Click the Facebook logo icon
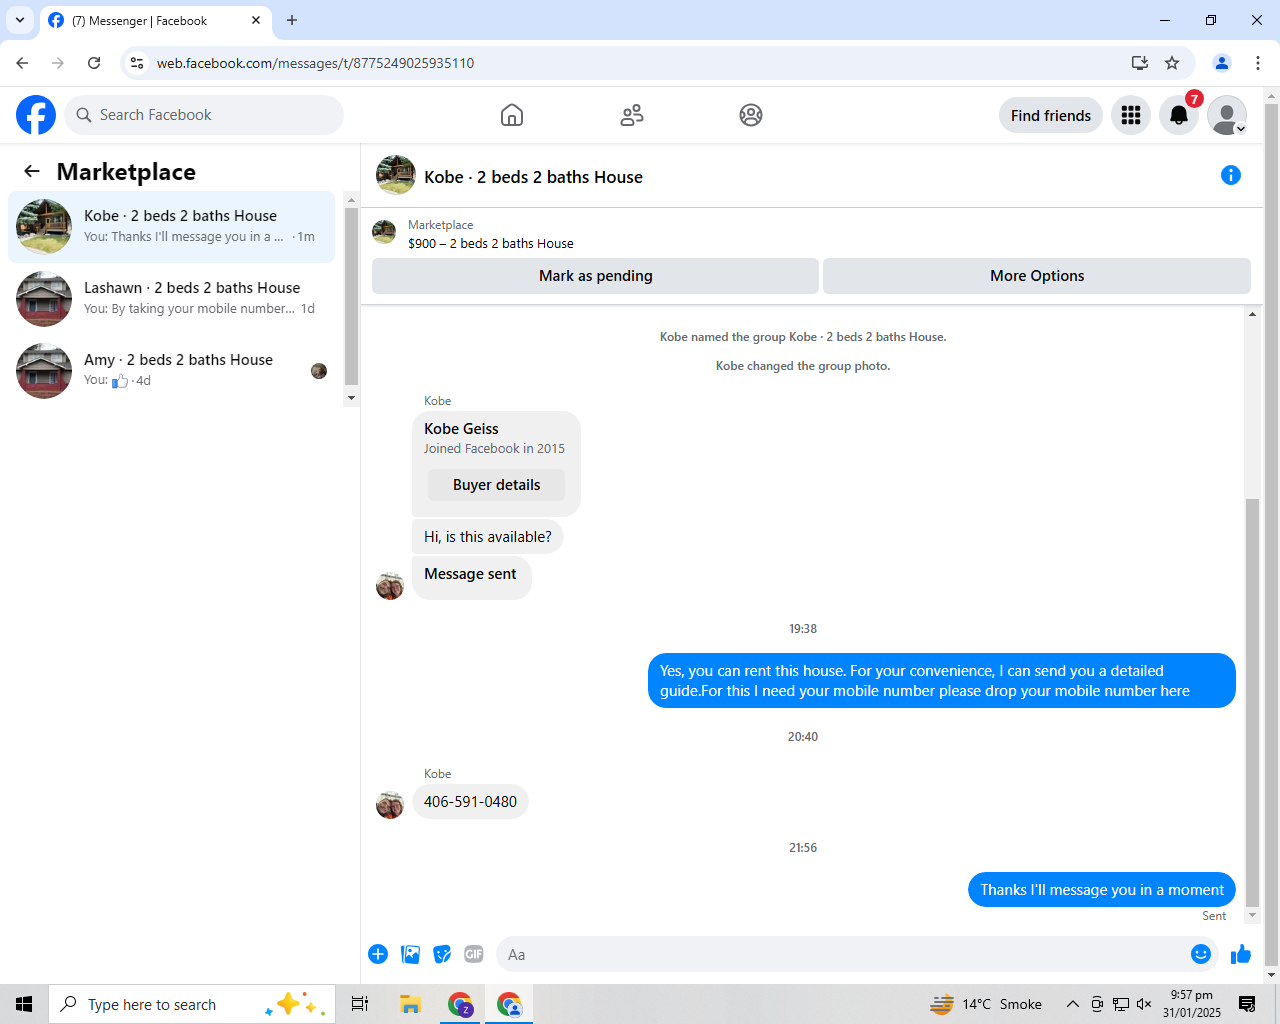This screenshot has height=1024, width=1280. point(36,115)
